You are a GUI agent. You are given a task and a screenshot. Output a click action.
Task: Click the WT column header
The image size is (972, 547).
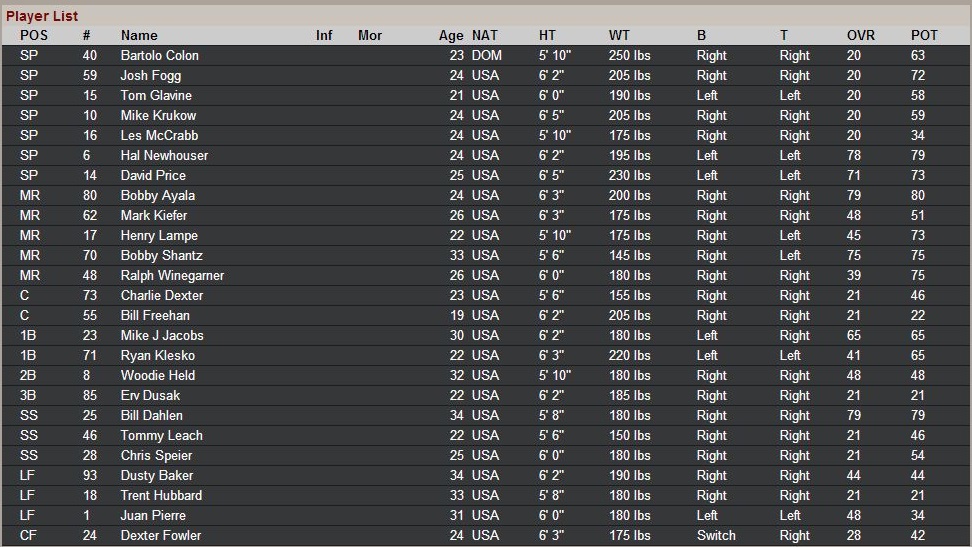[x=619, y=35]
